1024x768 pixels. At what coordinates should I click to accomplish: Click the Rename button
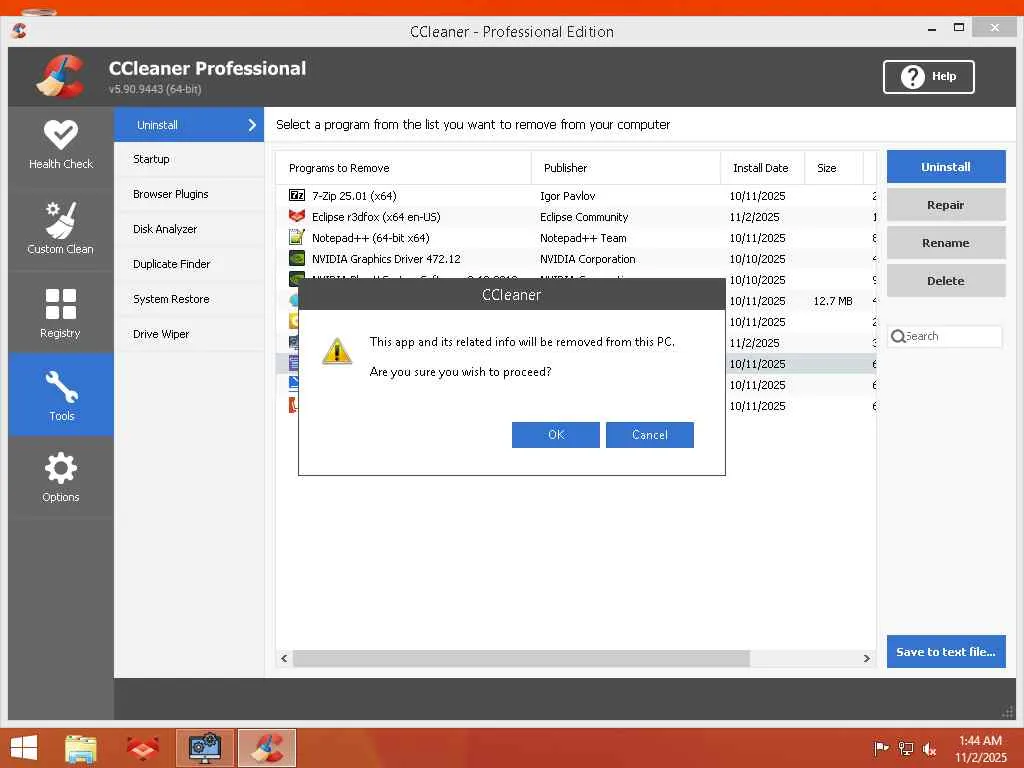click(x=946, y=242)
